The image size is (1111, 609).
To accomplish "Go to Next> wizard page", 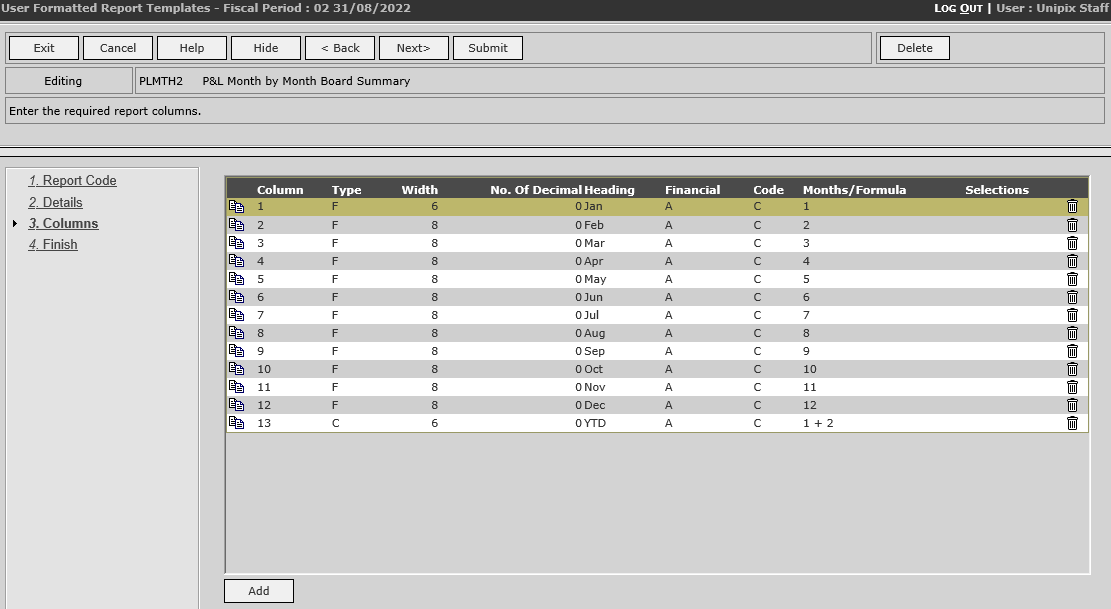I will coord(413,48).
